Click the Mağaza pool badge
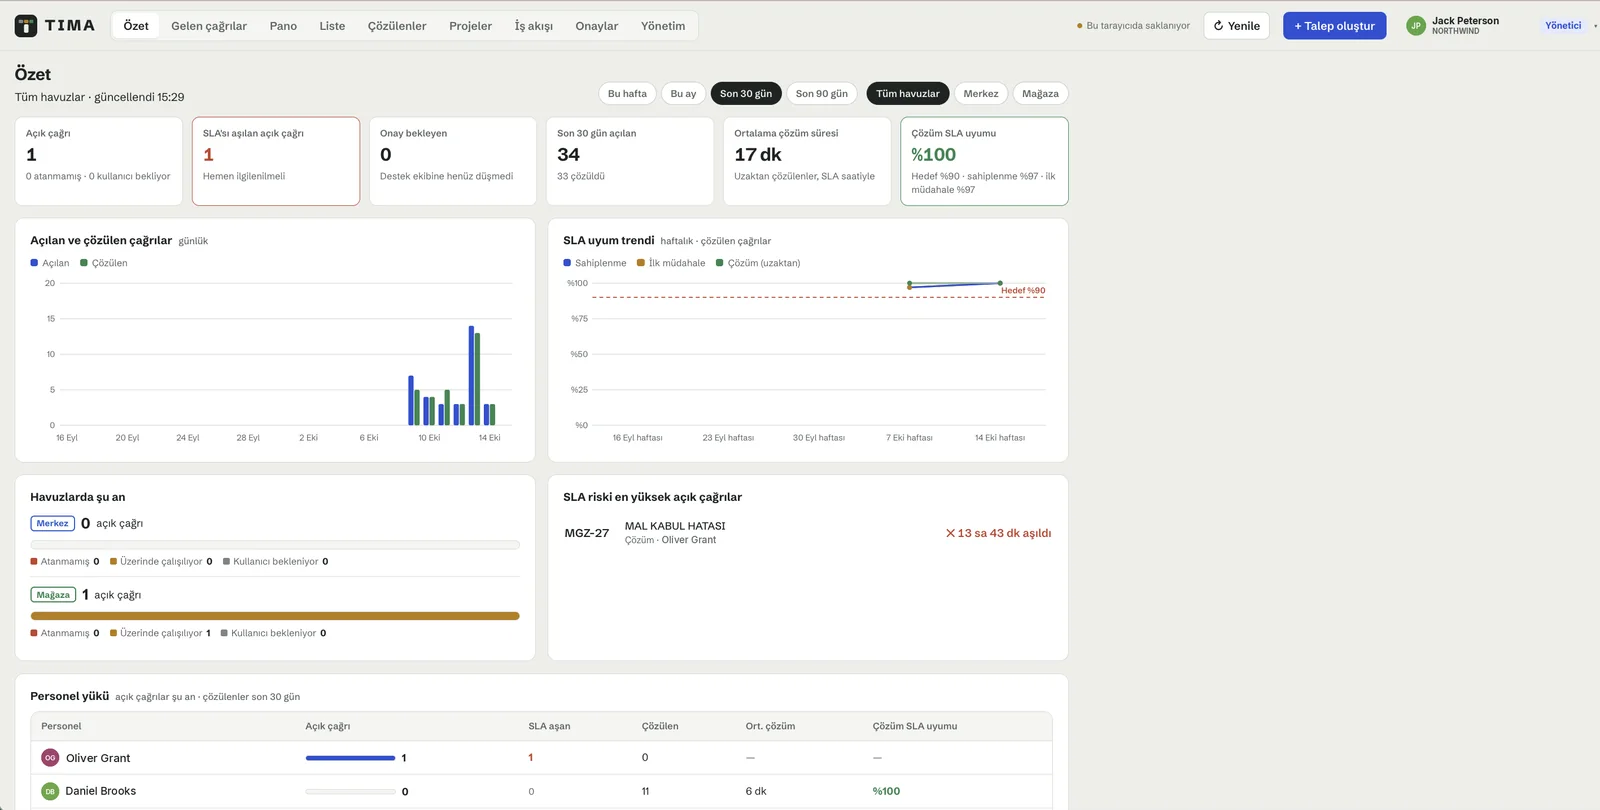This screenshot has height=810, width=1600. pos(54,595)
